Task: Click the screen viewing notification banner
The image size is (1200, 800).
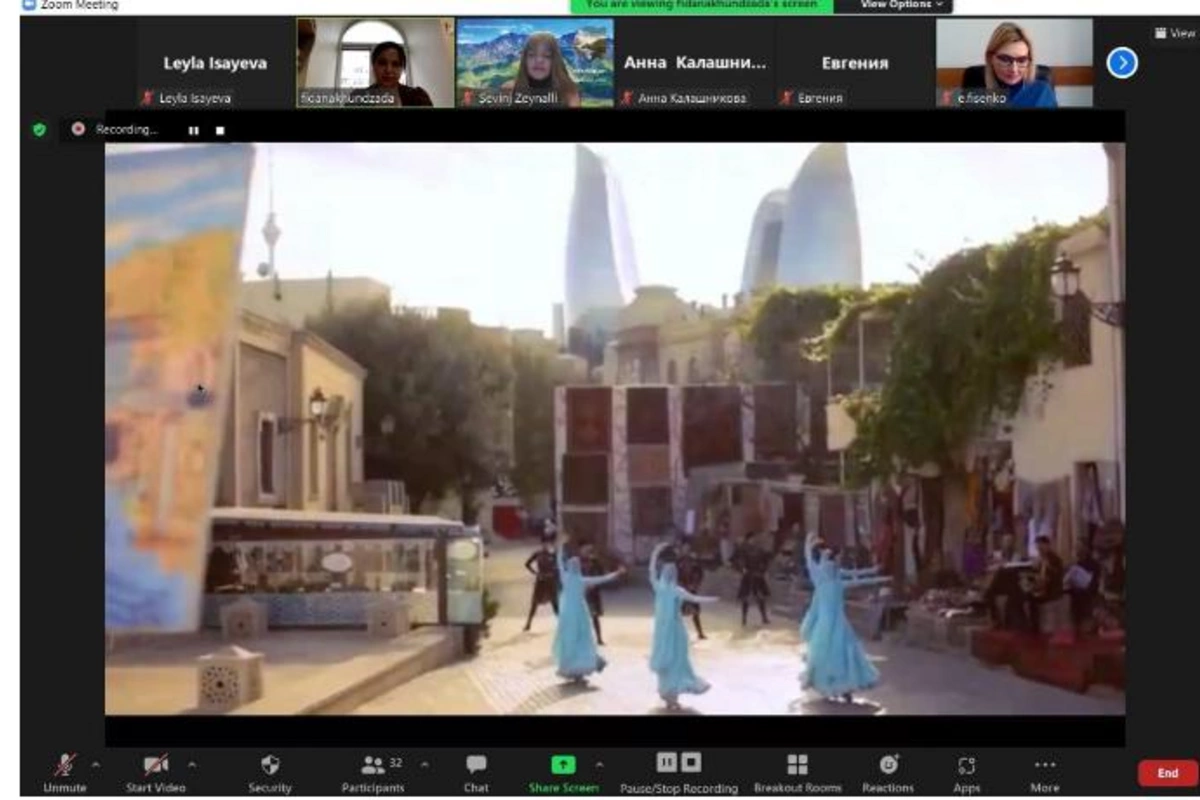Action: tap(700, 5)
